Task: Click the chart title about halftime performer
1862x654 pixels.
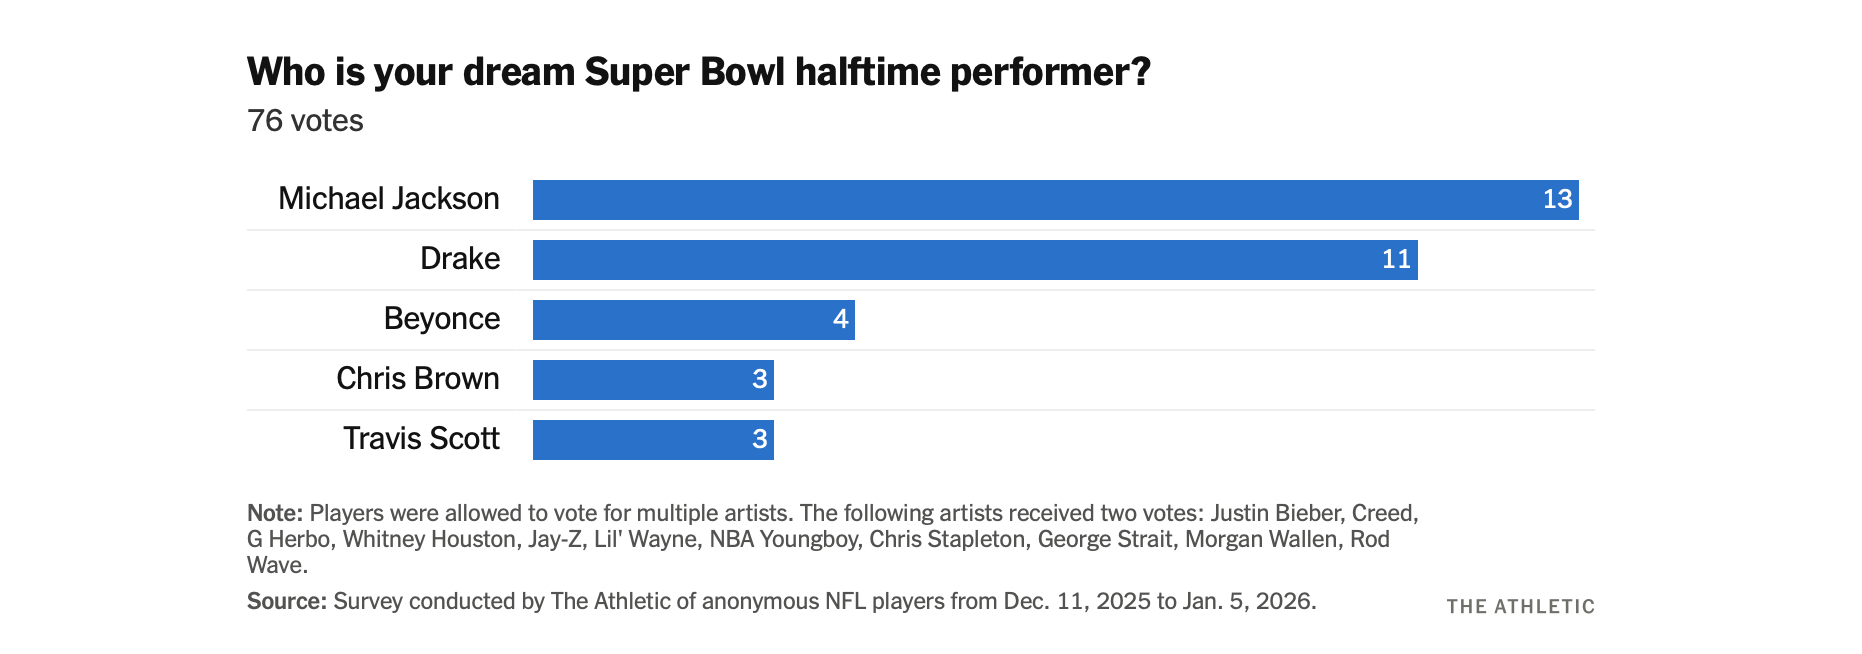Action: 698,72
